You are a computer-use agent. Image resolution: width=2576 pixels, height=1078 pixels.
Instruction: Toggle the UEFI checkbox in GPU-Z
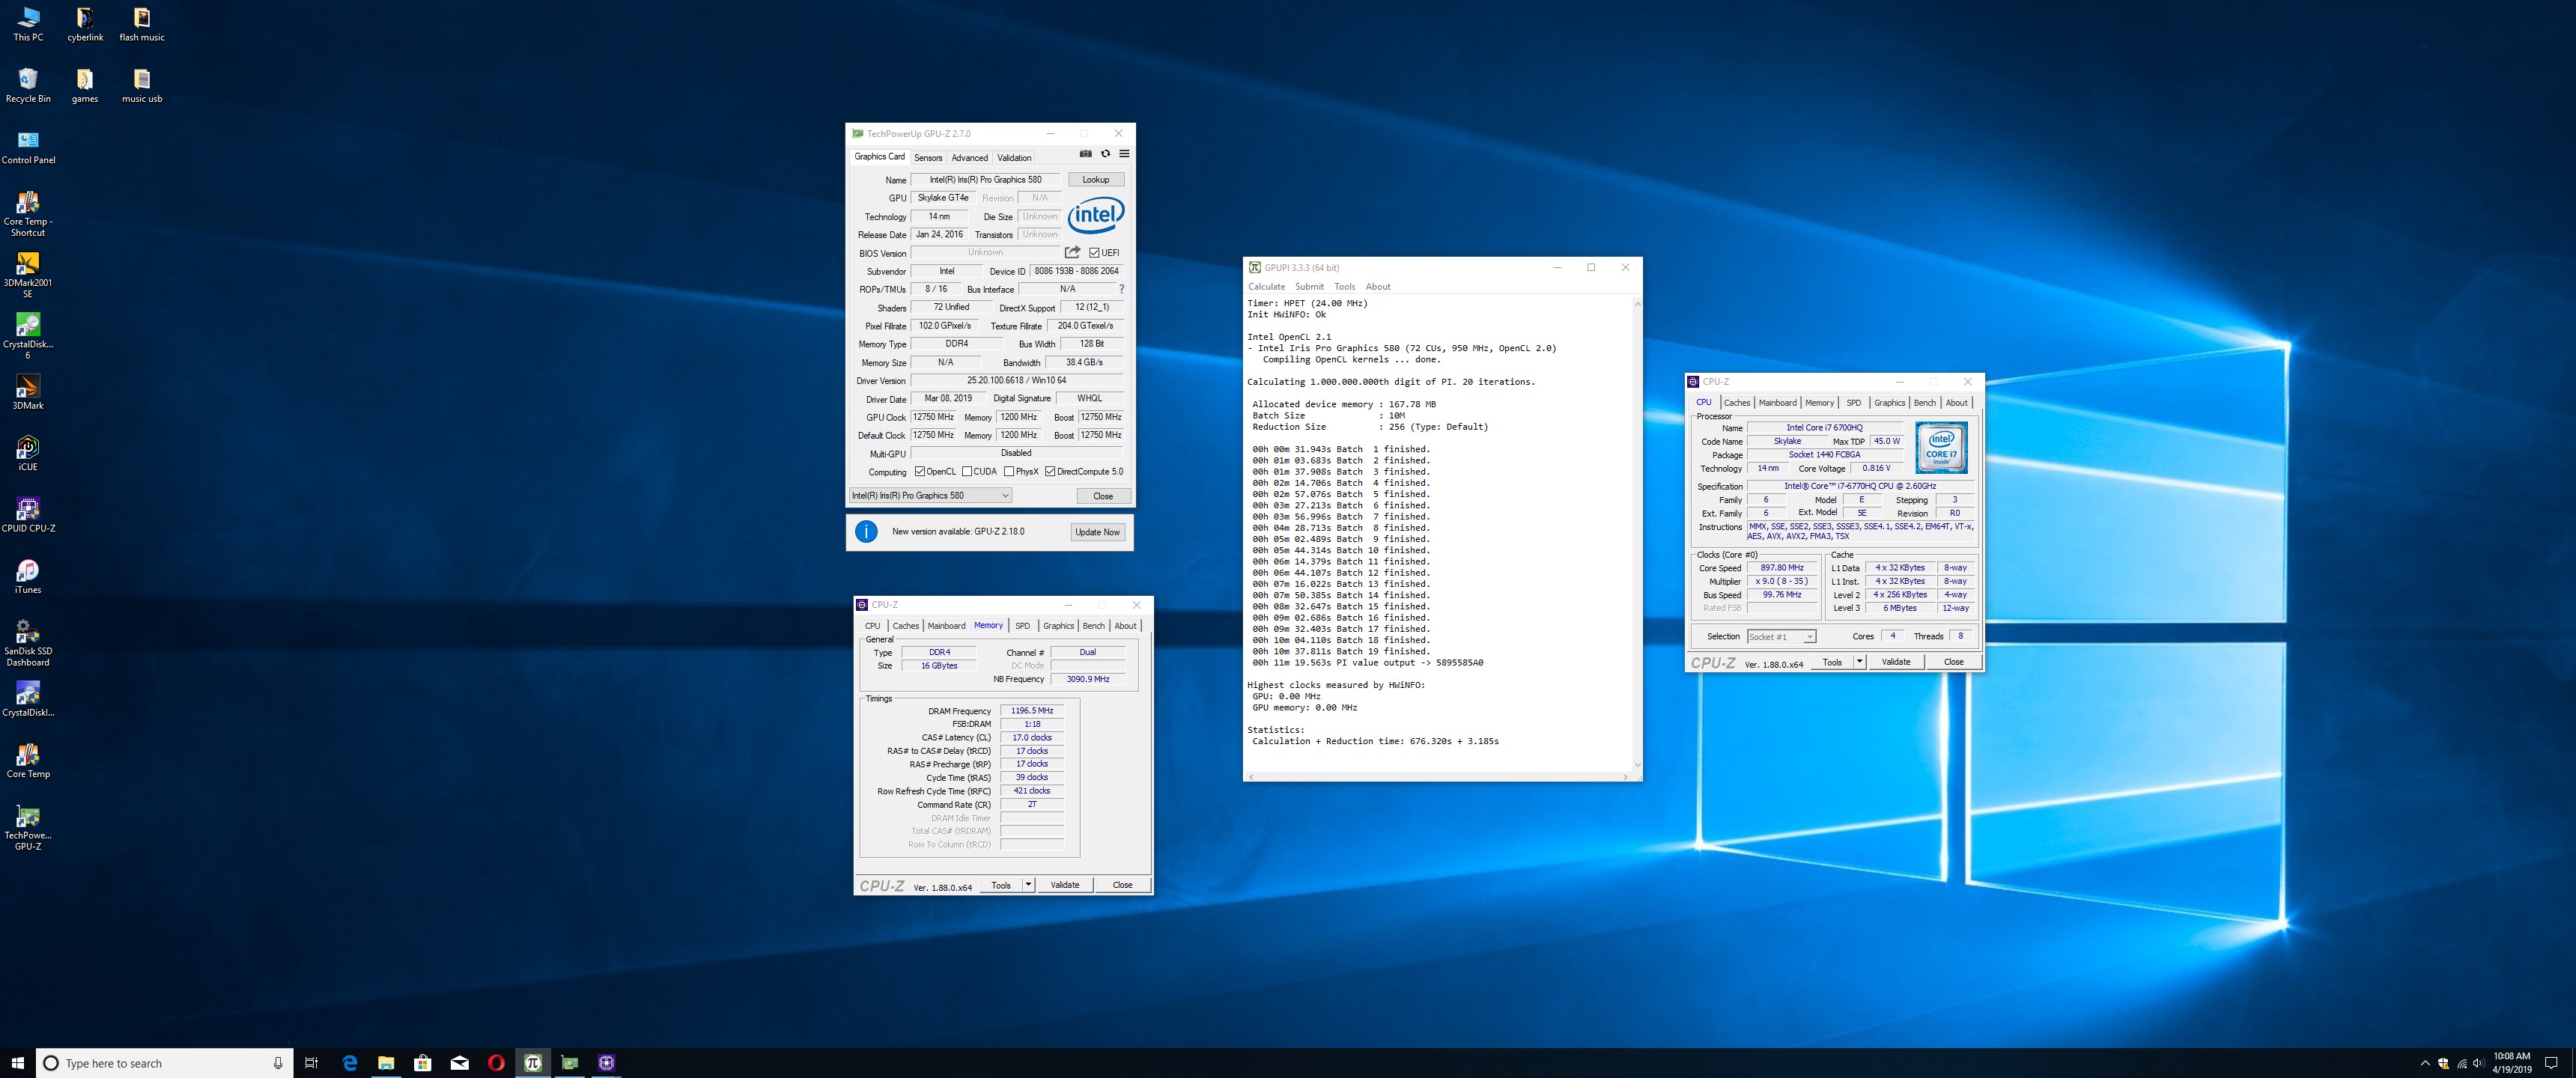[x=1094, y=253]
